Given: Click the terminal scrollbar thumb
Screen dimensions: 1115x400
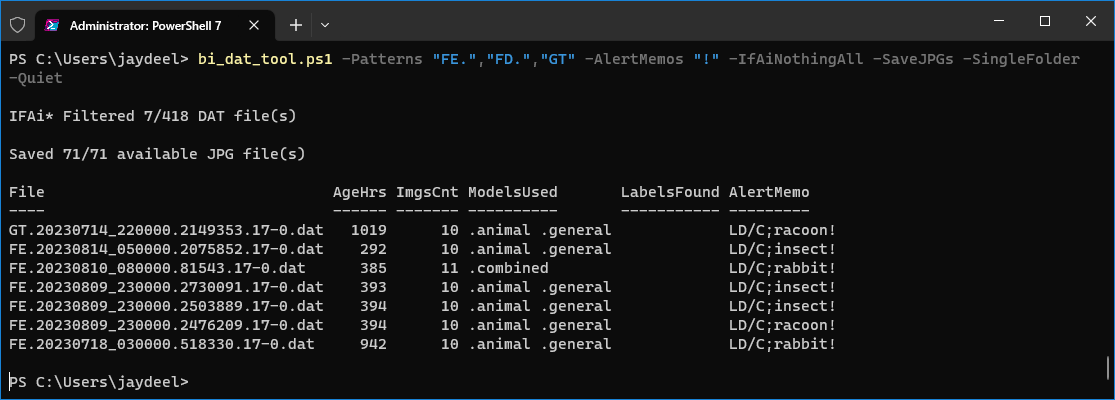Looking at the screenshot, I should [x=1108, y=369].
